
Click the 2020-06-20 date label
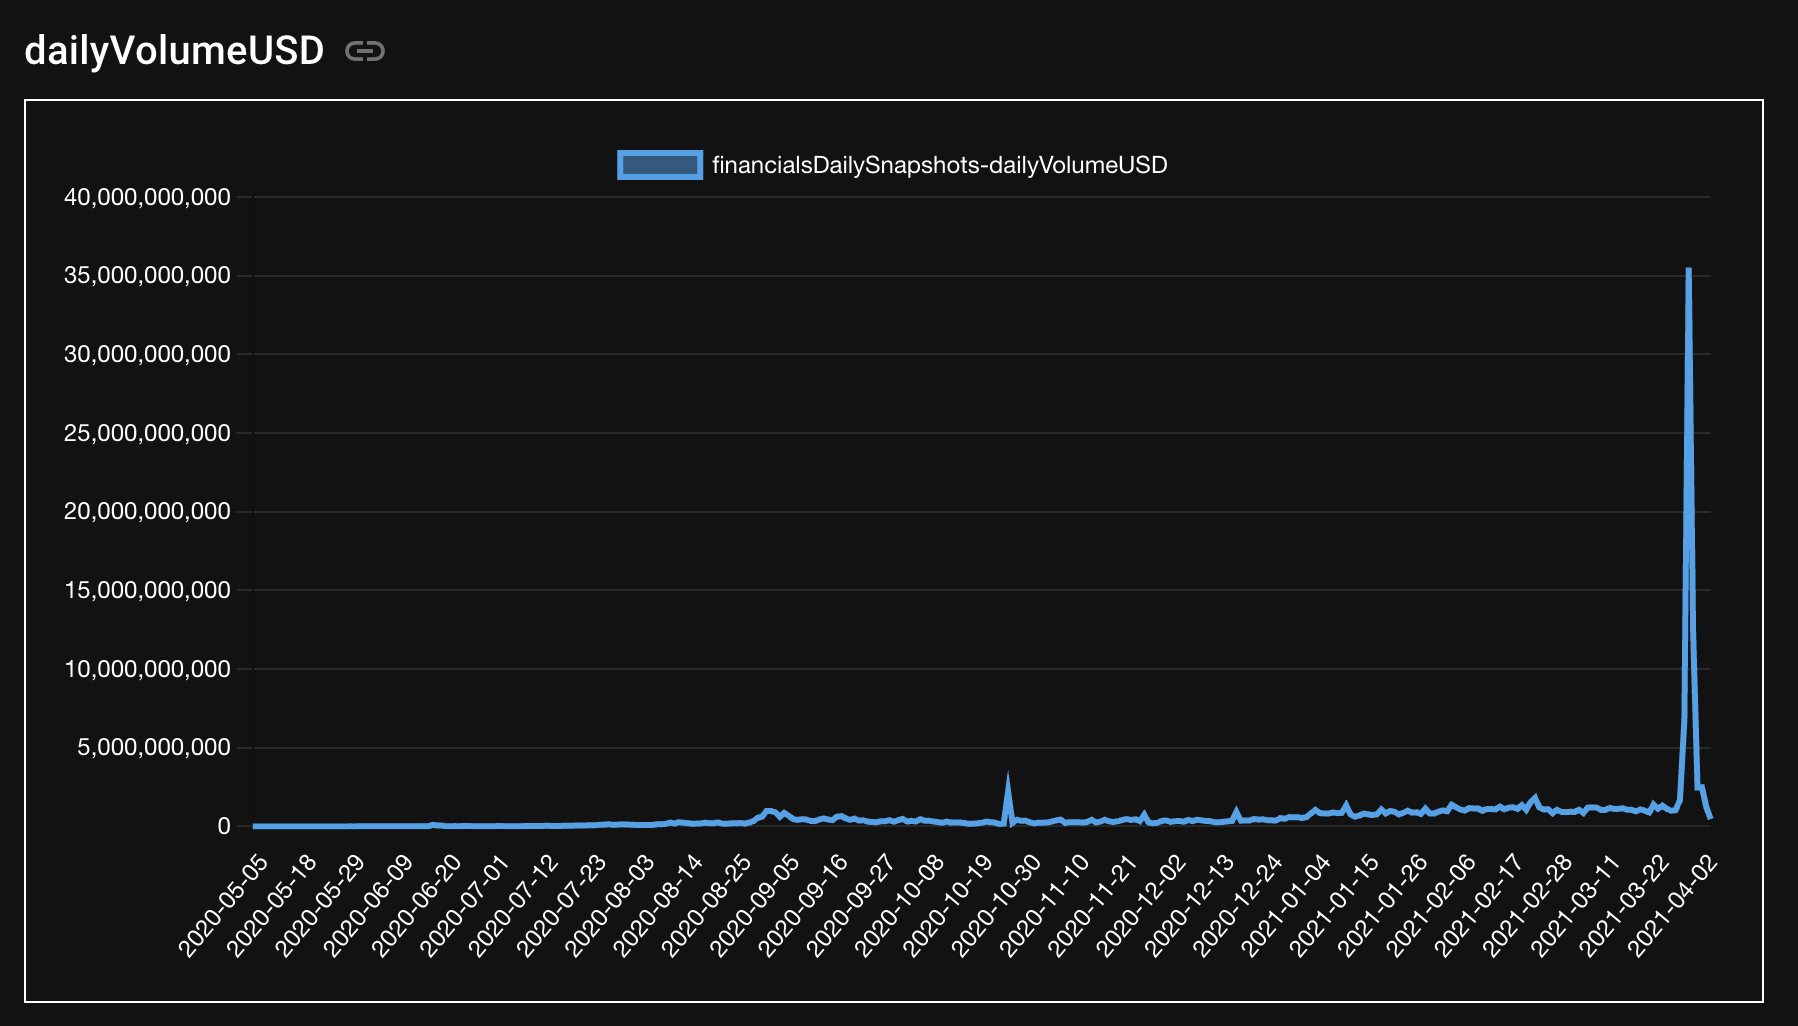417,905
